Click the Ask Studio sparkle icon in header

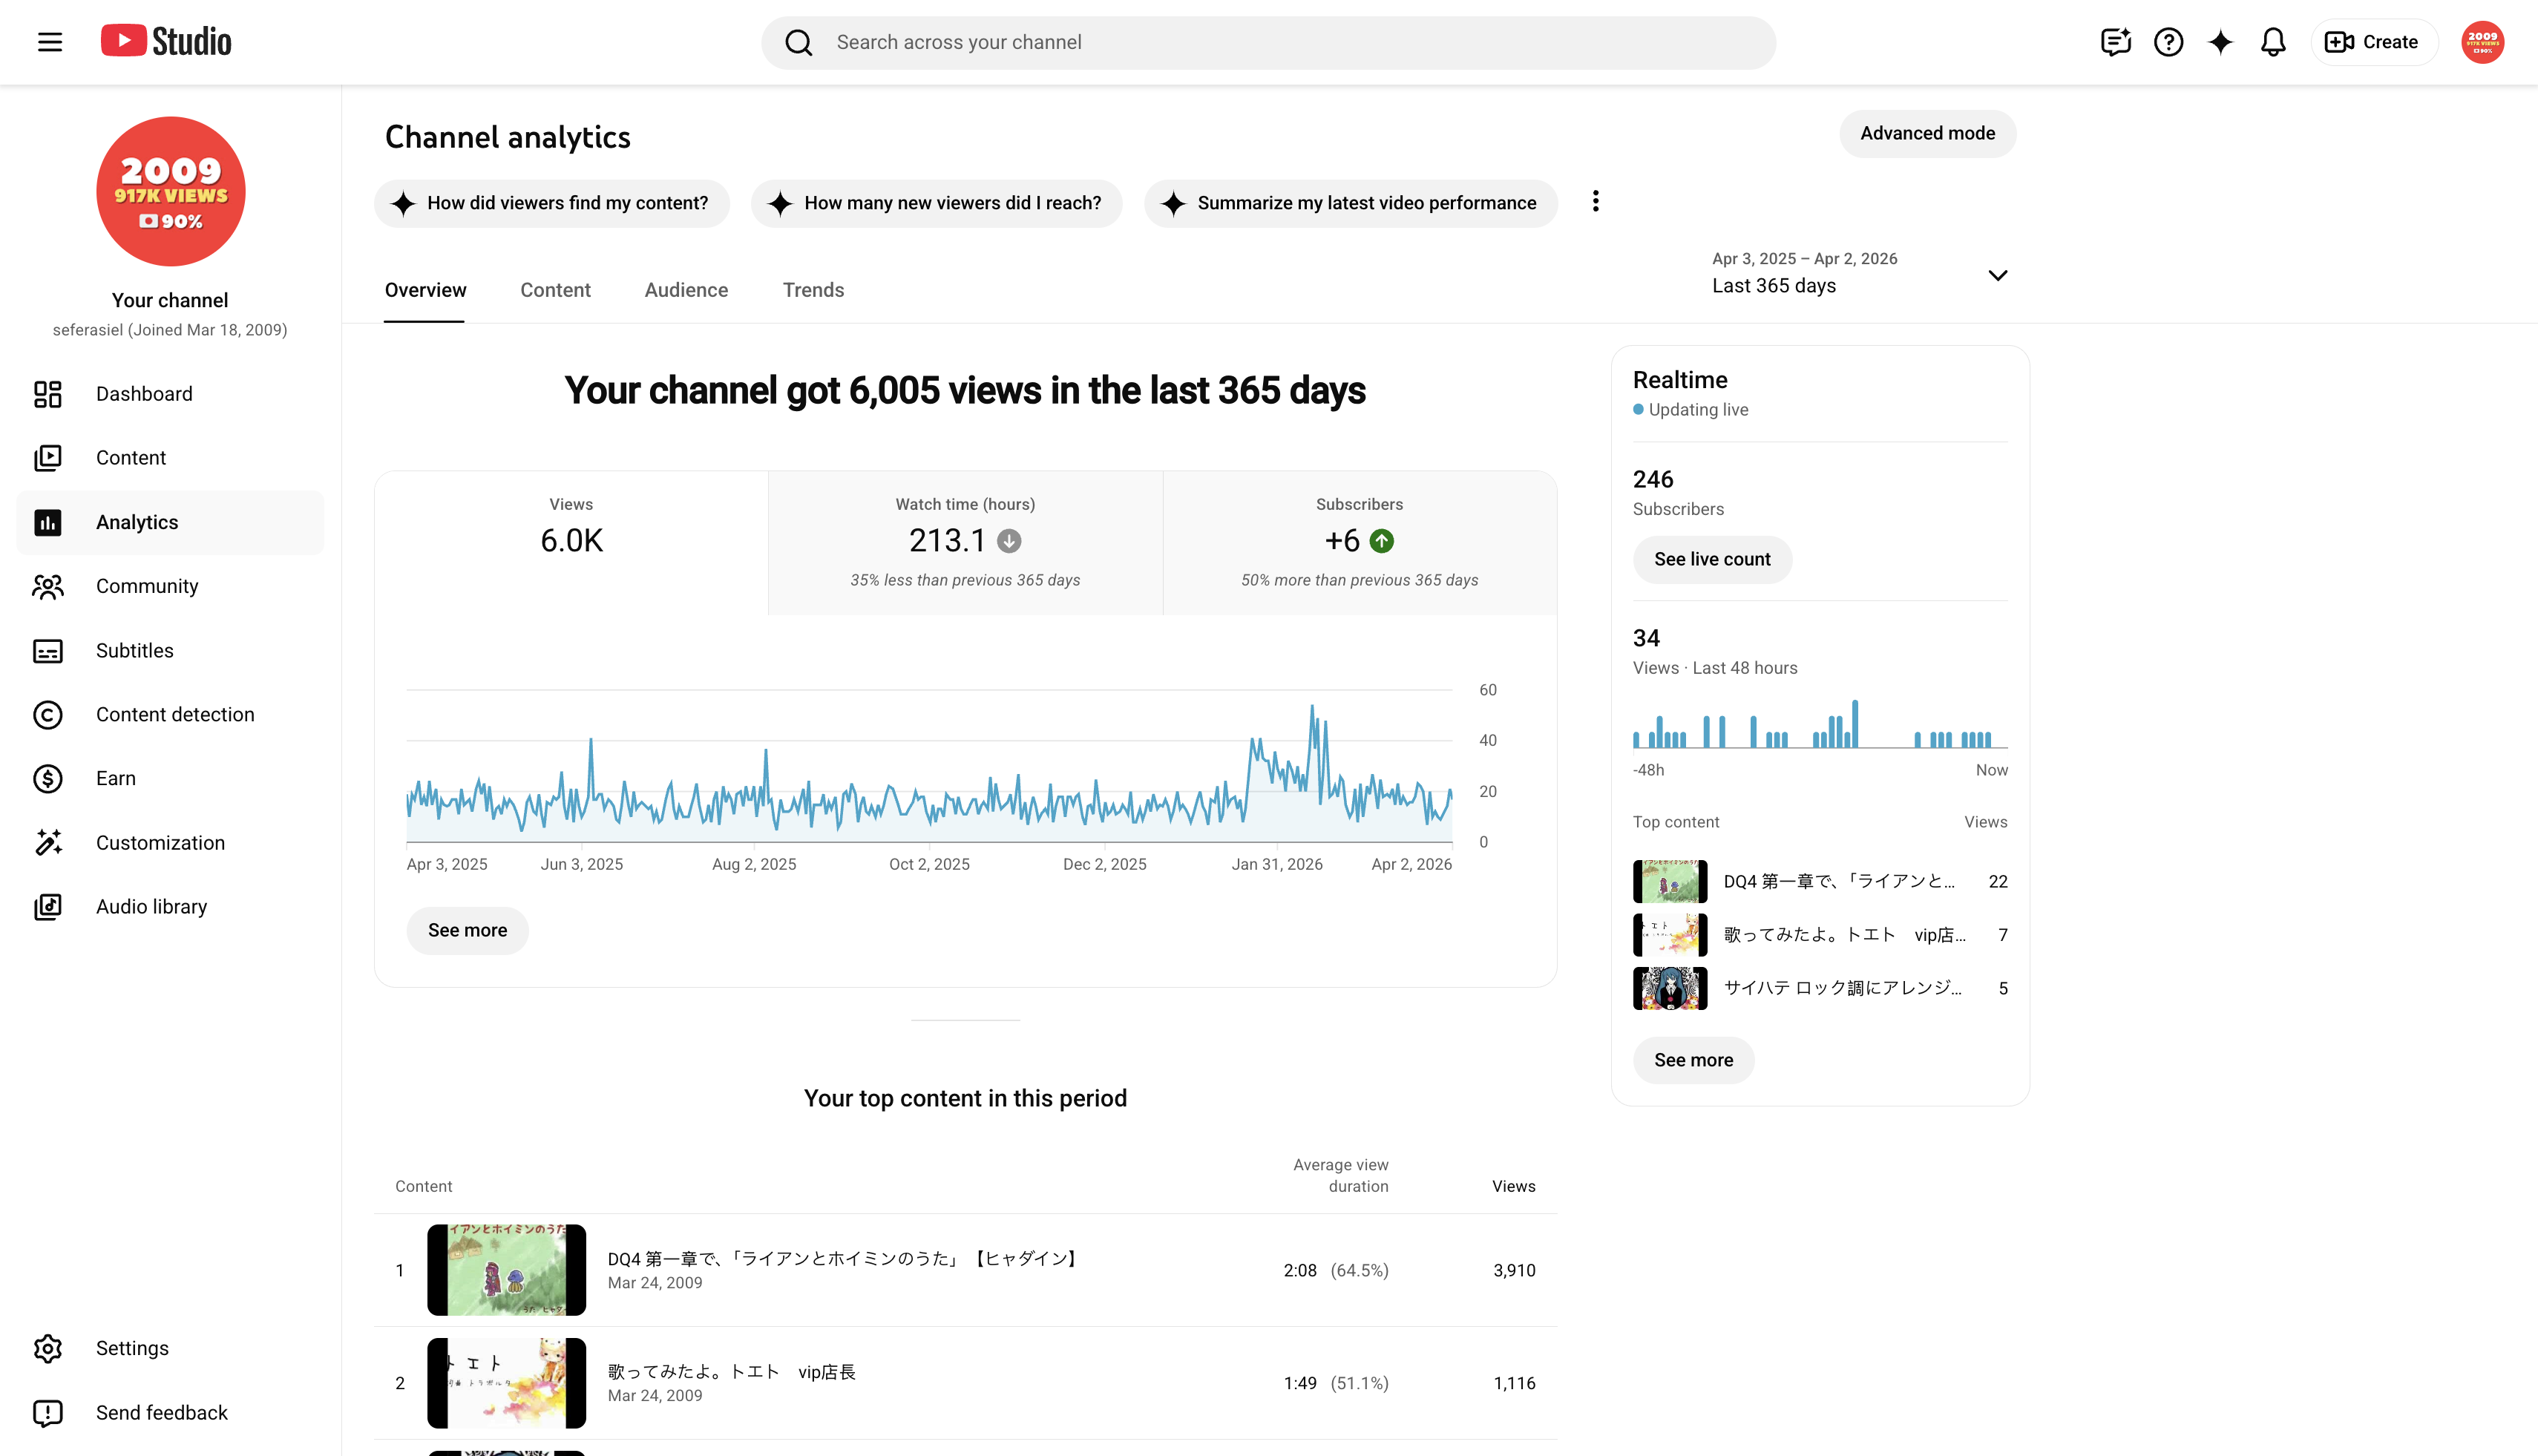click(2220, 42)
